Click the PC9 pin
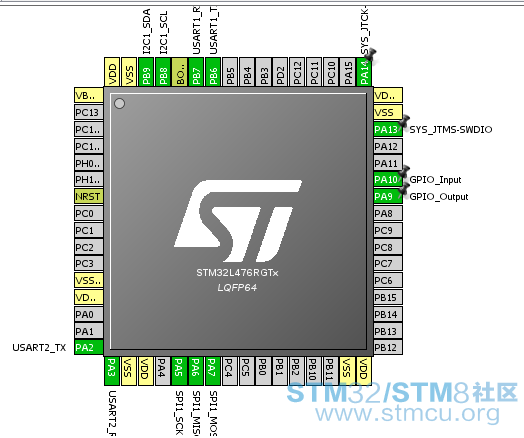This screenshot has width=524, height=438. tap(388, 230)
